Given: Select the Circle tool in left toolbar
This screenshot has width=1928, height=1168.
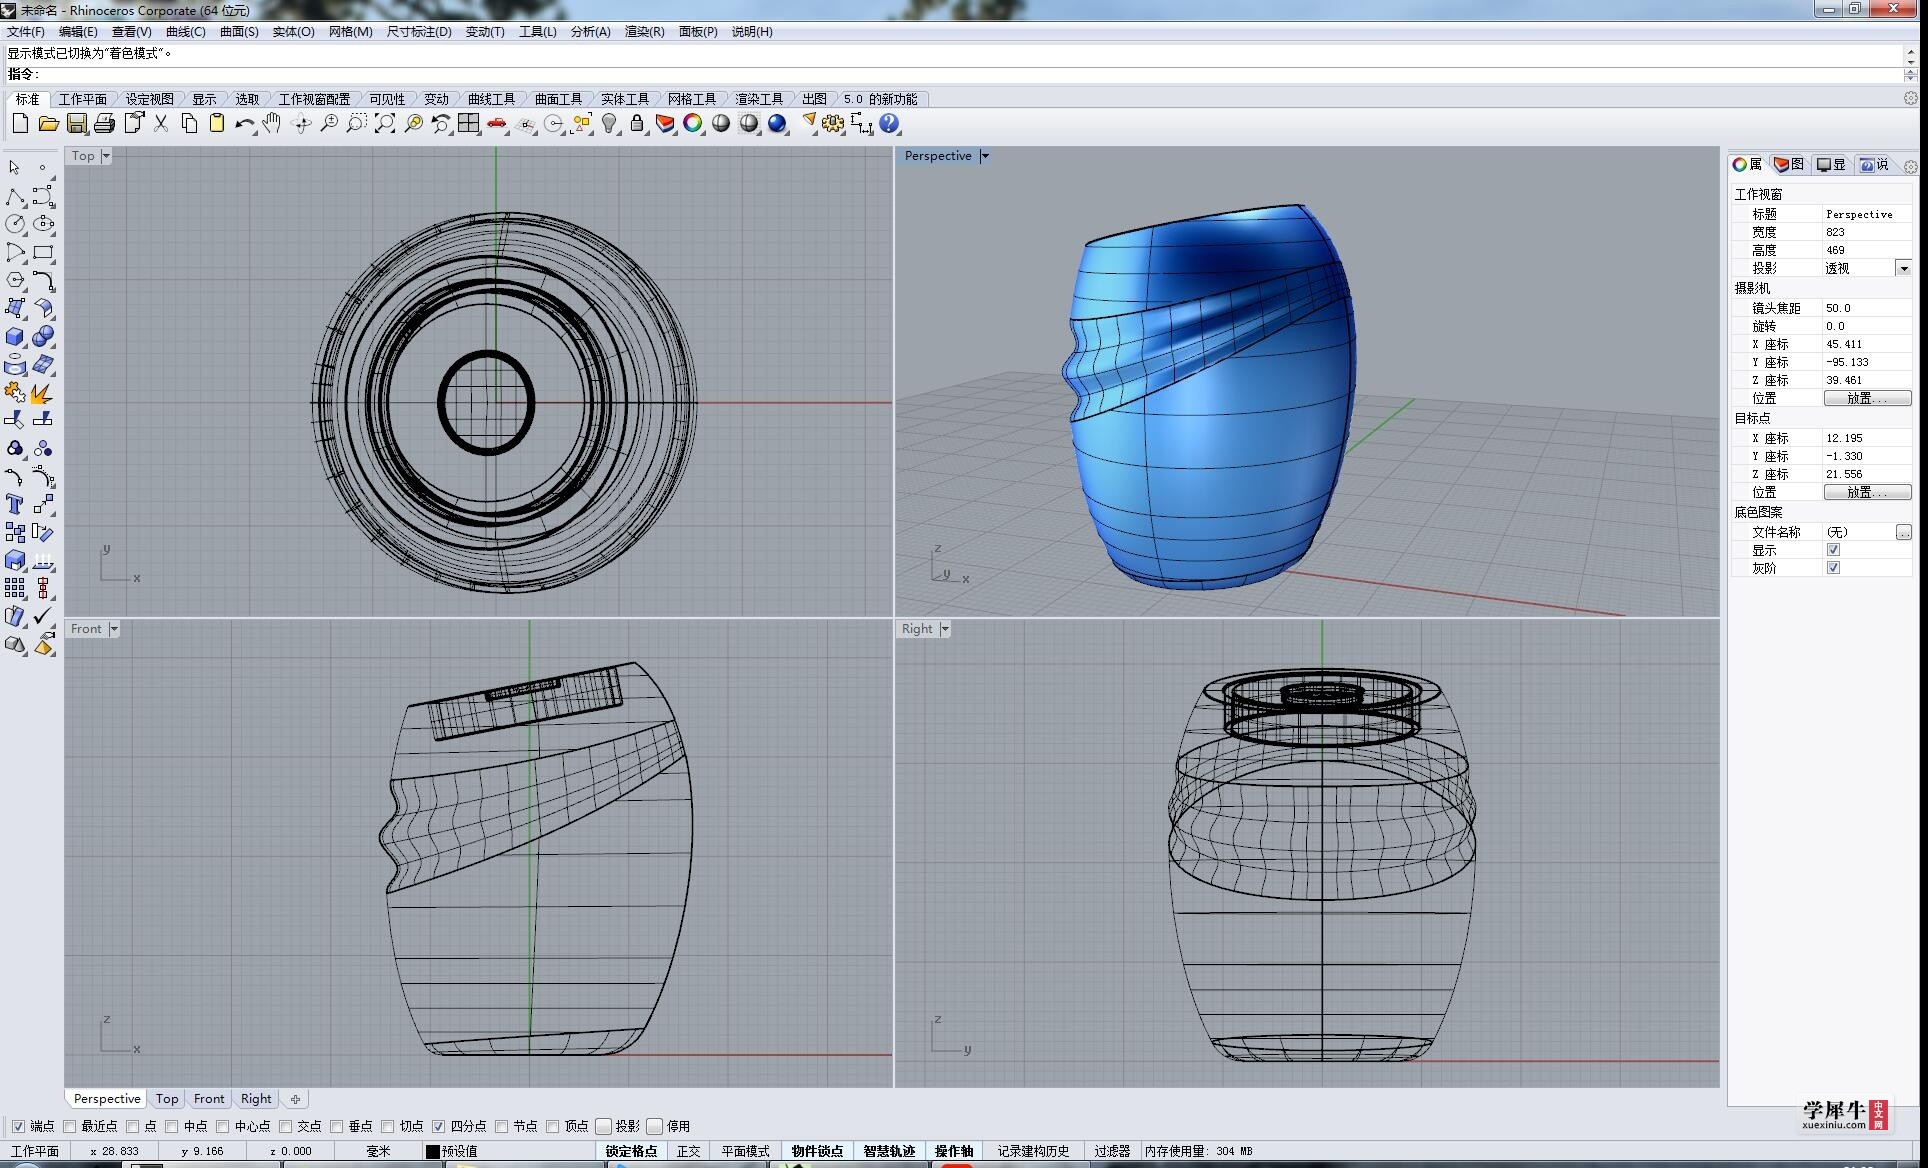Looking at the screenshot, I should pyautogui.click(x=15, y=224).
